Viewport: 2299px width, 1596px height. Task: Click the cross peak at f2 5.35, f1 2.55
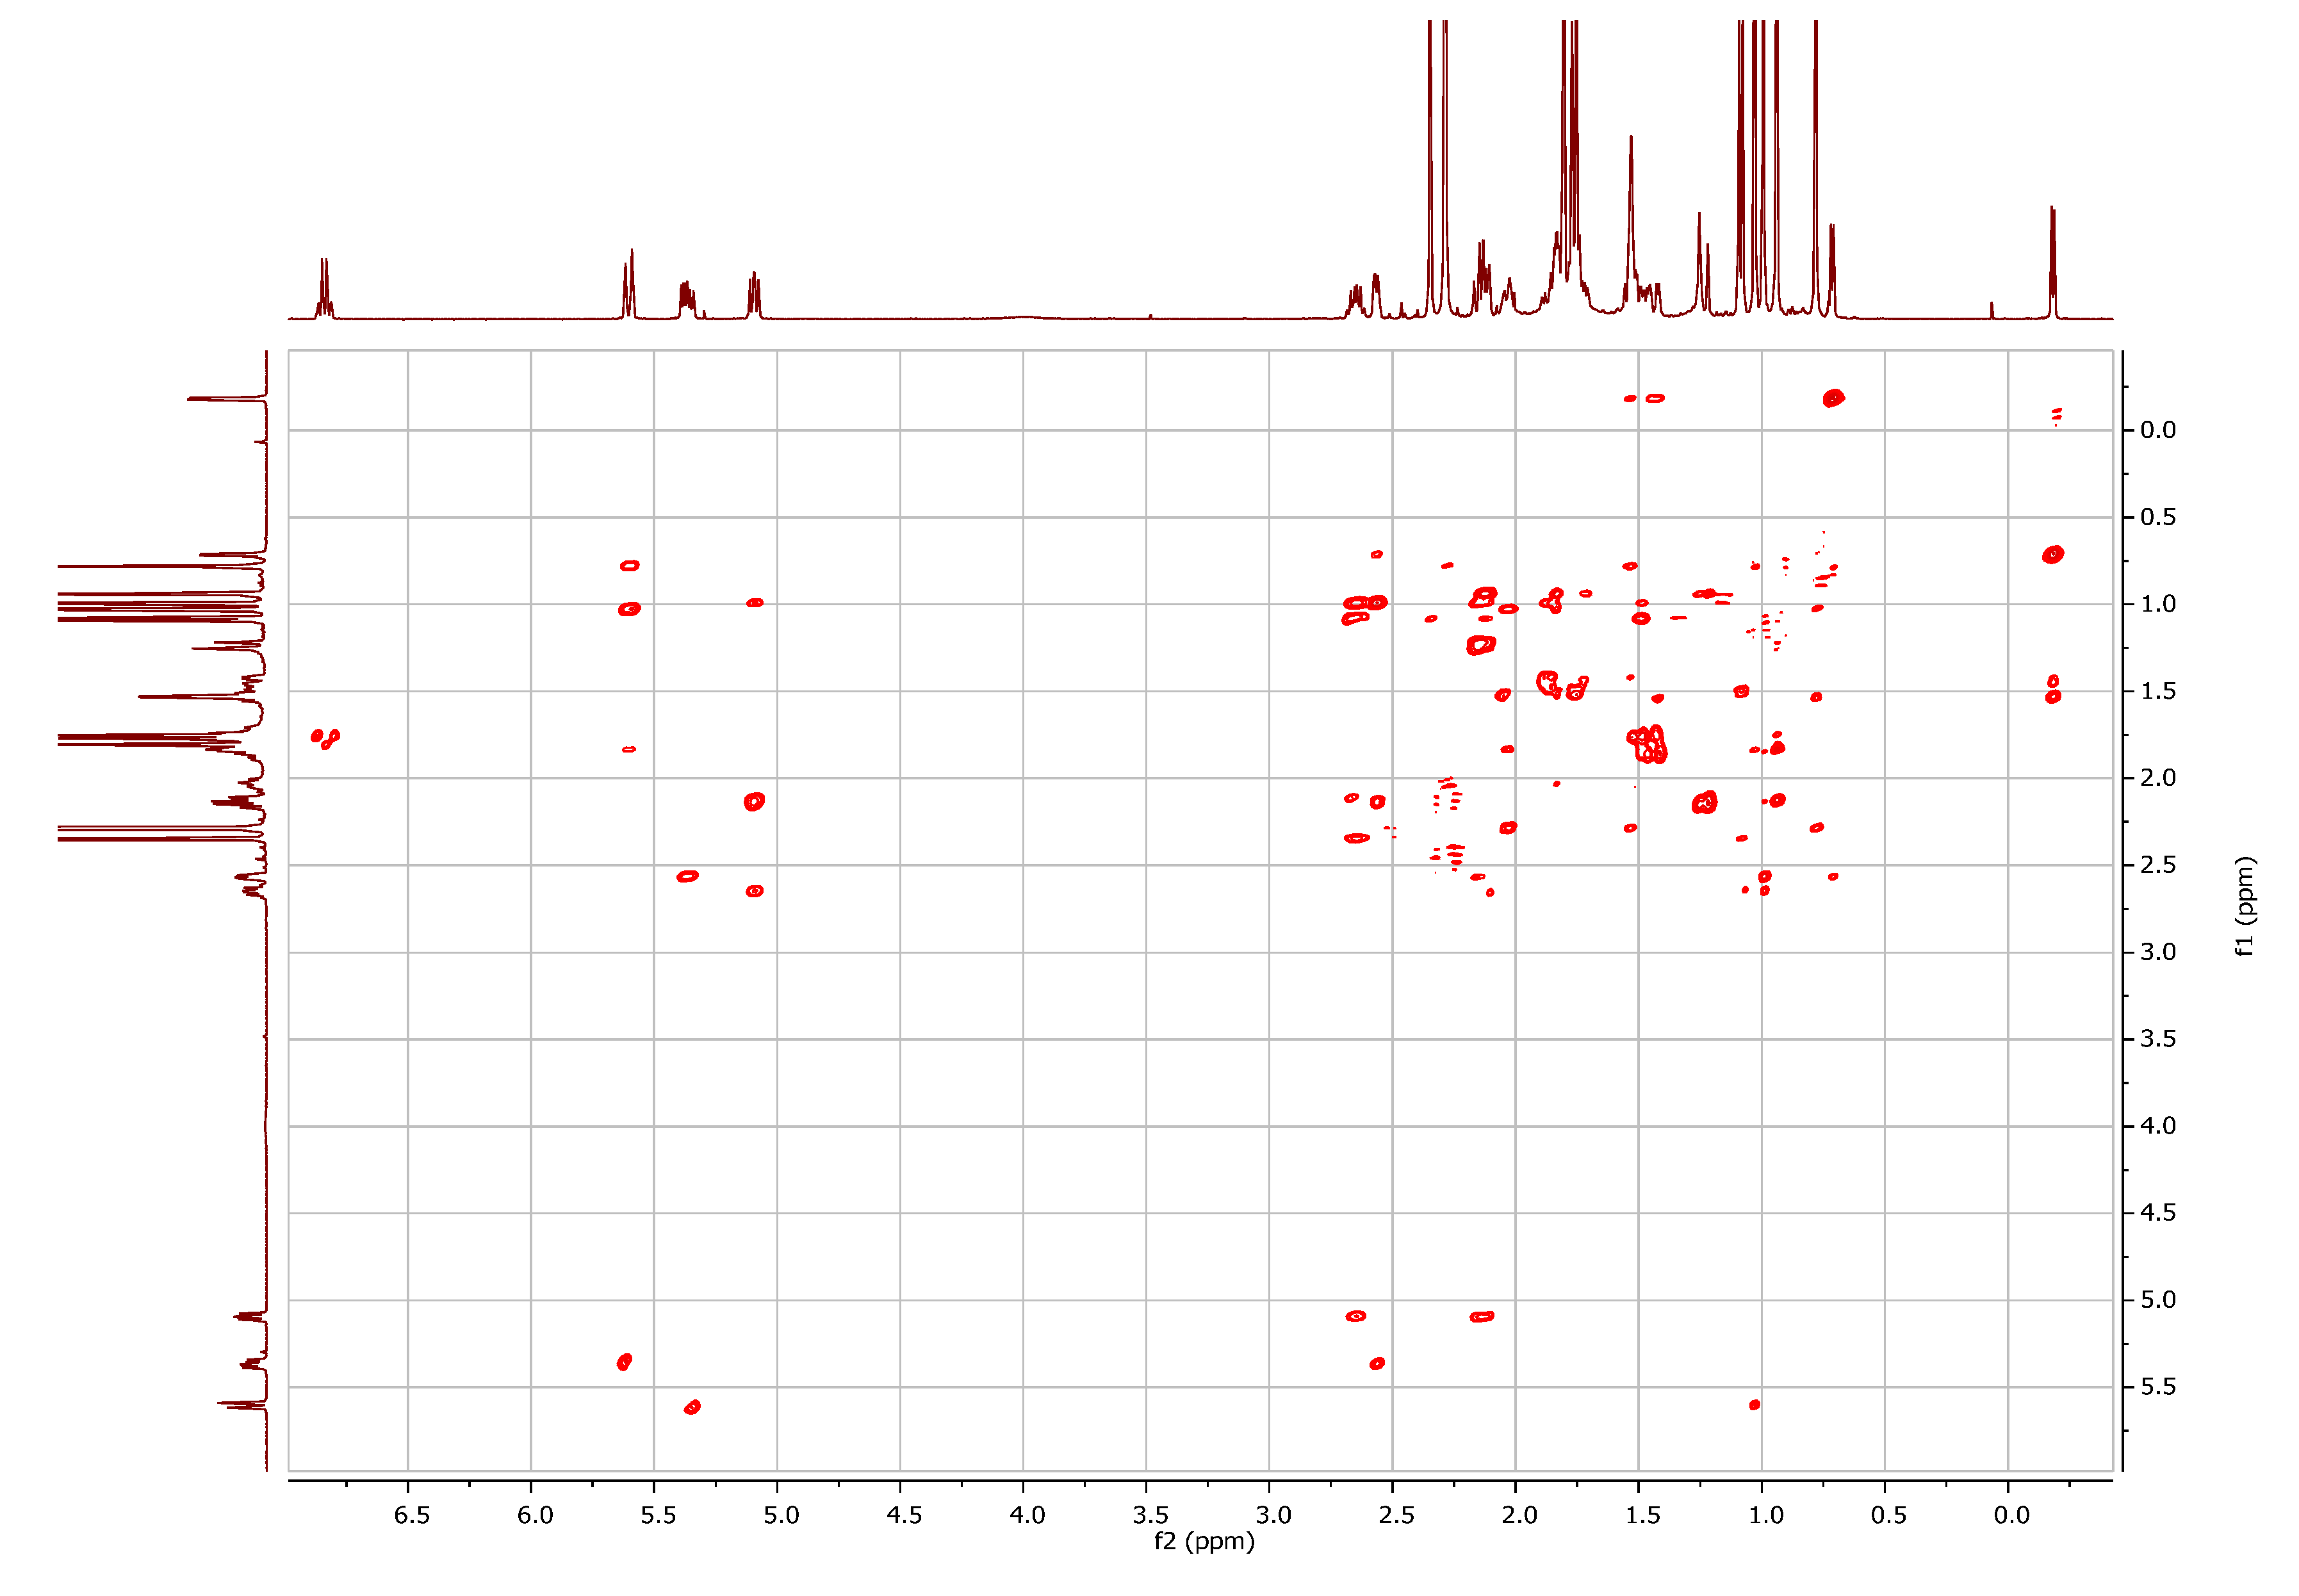pos(687,877)
